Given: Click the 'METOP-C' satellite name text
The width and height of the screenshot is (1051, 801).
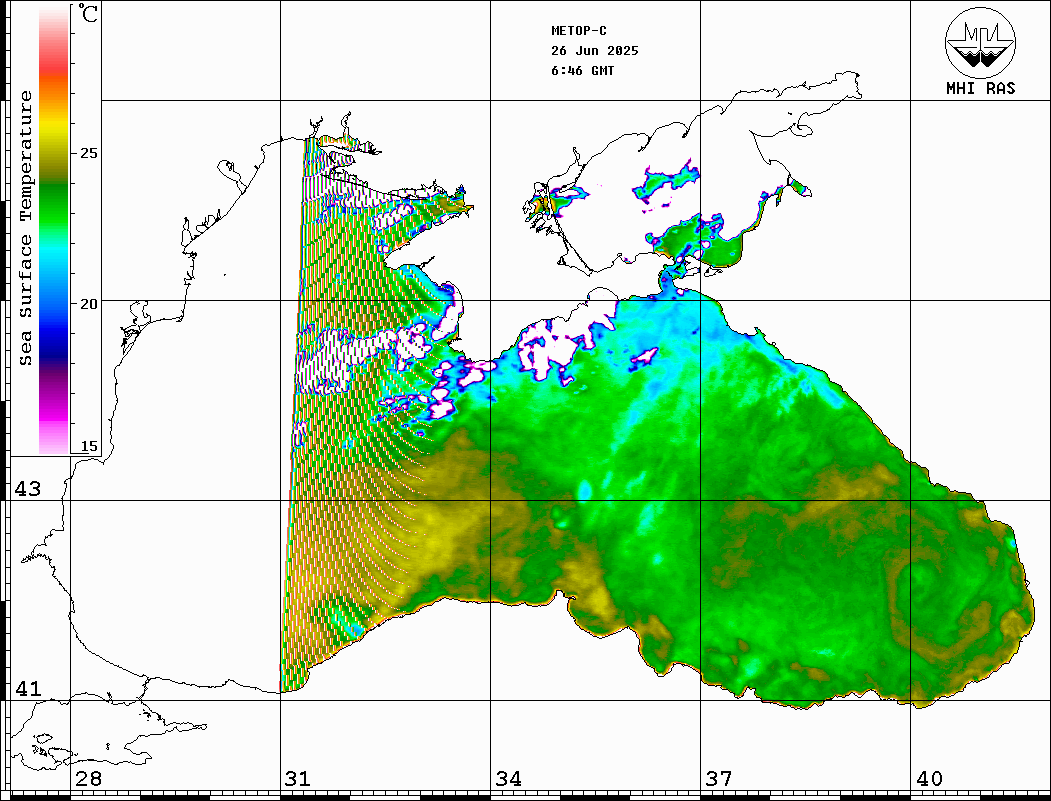Looking at the screenshot, I should 578,31.
